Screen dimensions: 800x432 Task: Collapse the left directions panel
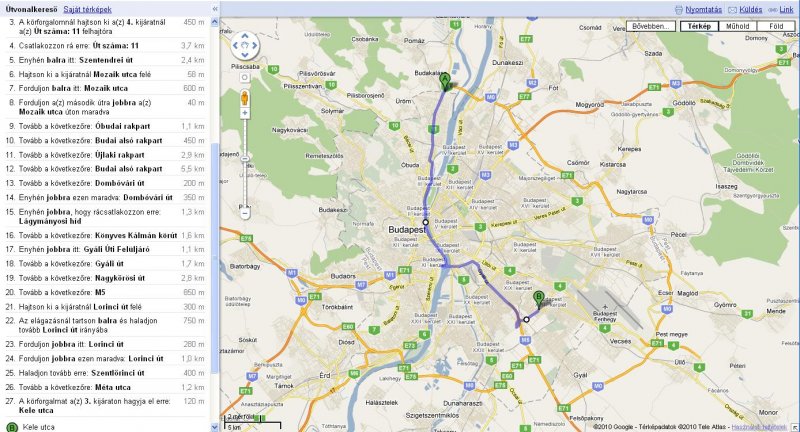click(x=215, y=9)
